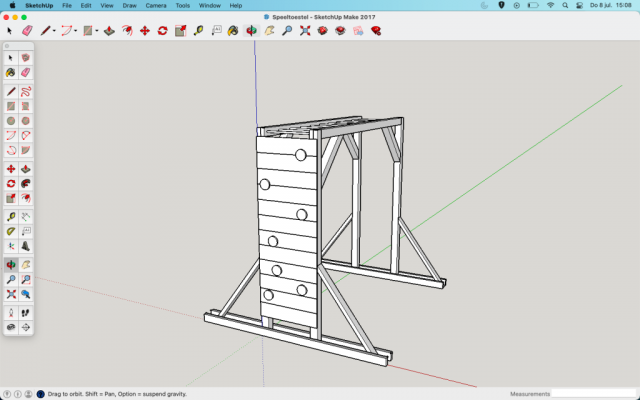The width and height of the screenshot is (640, 400).
Task: Expand the Rectangle shape tool dropdown arrow
Action: coord(97,31)
